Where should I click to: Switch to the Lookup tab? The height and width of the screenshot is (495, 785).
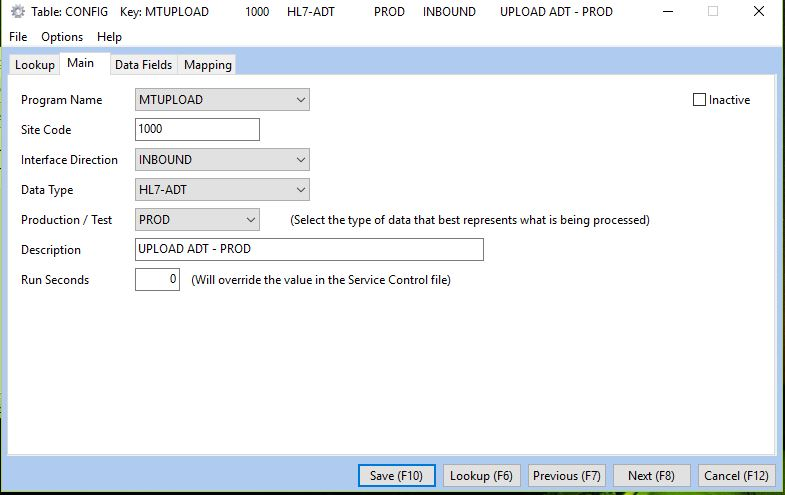click(x=35, y=65)
